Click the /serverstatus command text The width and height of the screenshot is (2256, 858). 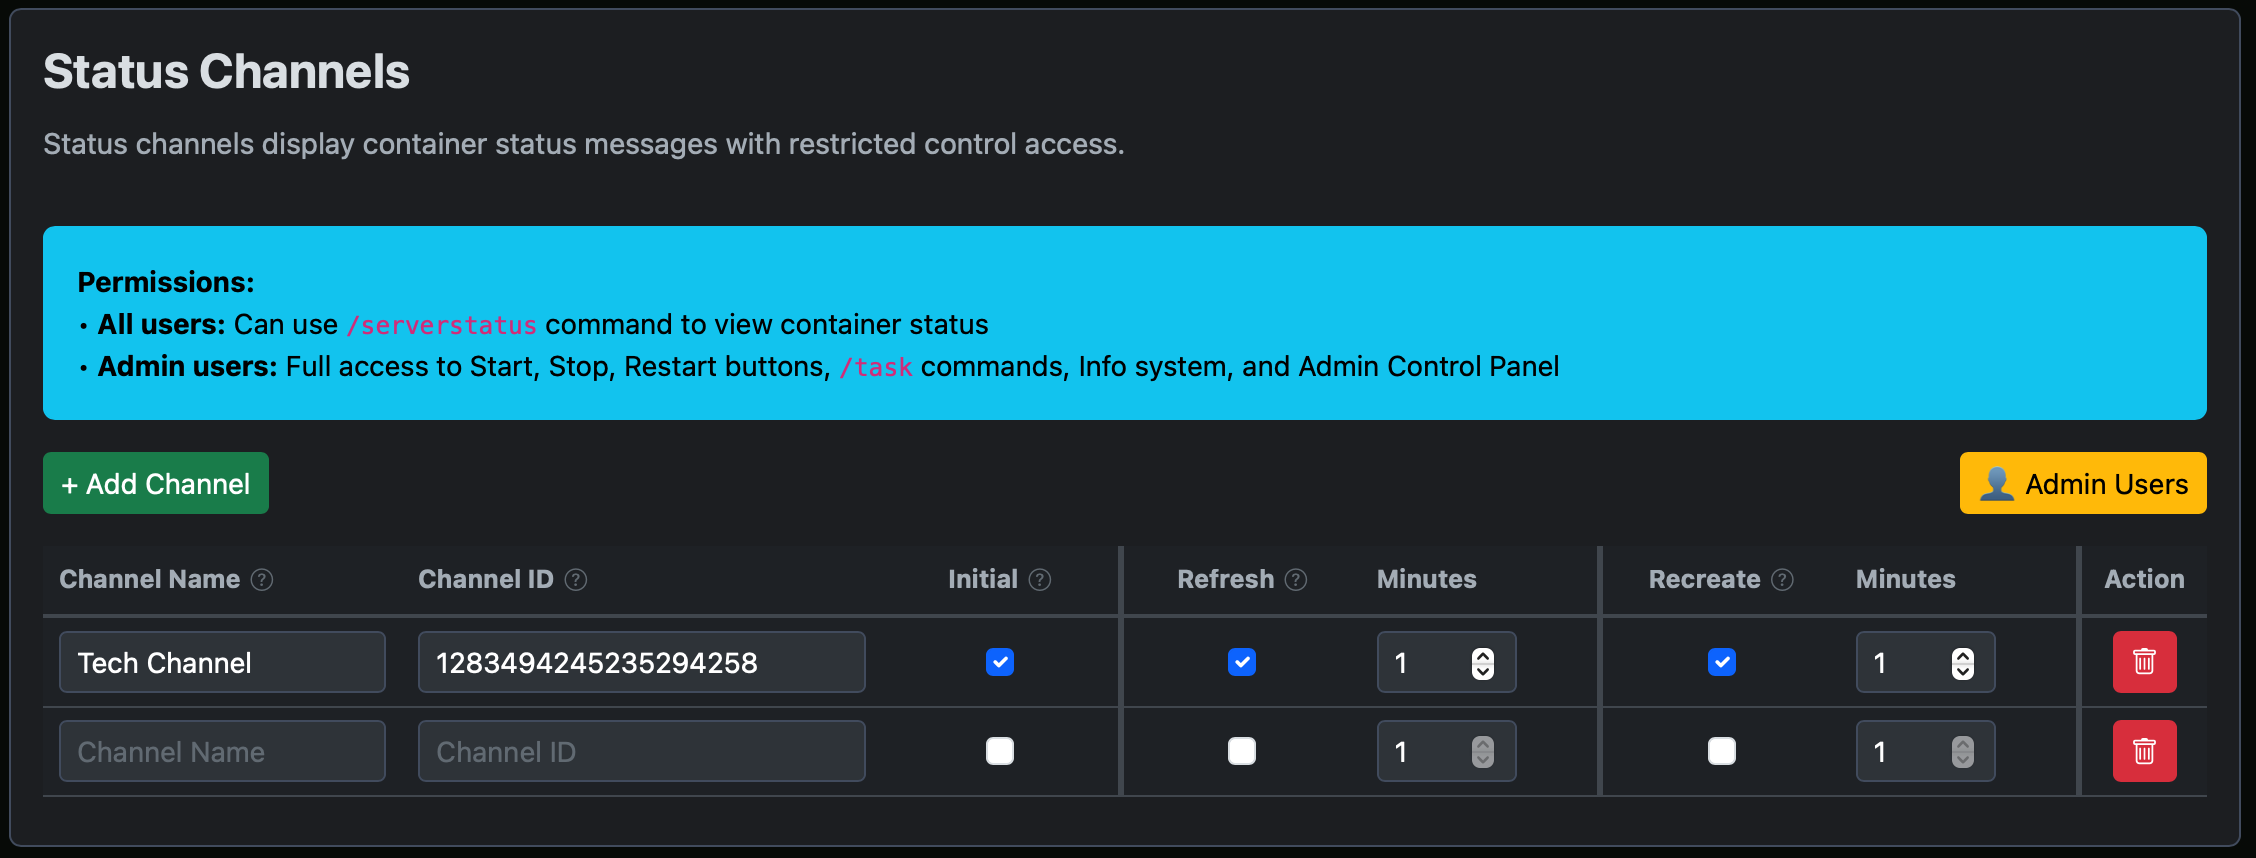coord(442,325)
